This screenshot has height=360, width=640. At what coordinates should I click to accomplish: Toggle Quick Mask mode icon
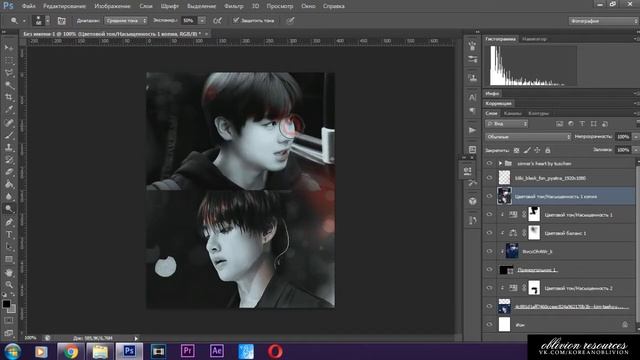click(9, 321)
